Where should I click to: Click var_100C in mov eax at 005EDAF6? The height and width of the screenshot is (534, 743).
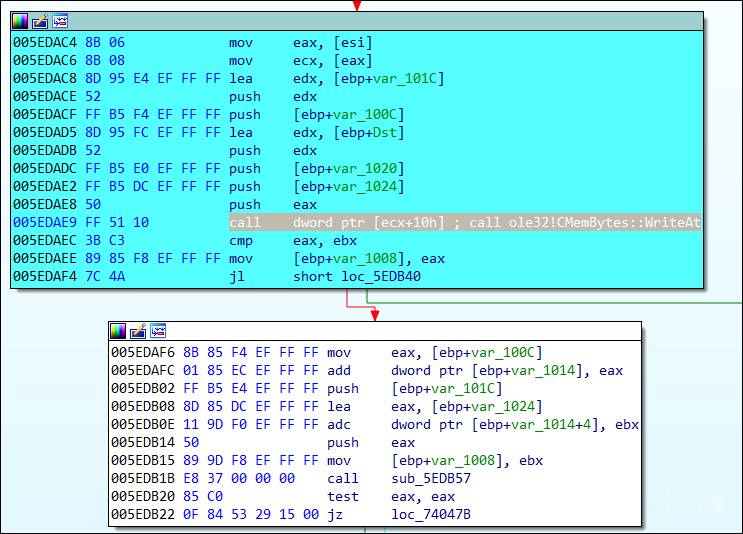tap(503, 353)
